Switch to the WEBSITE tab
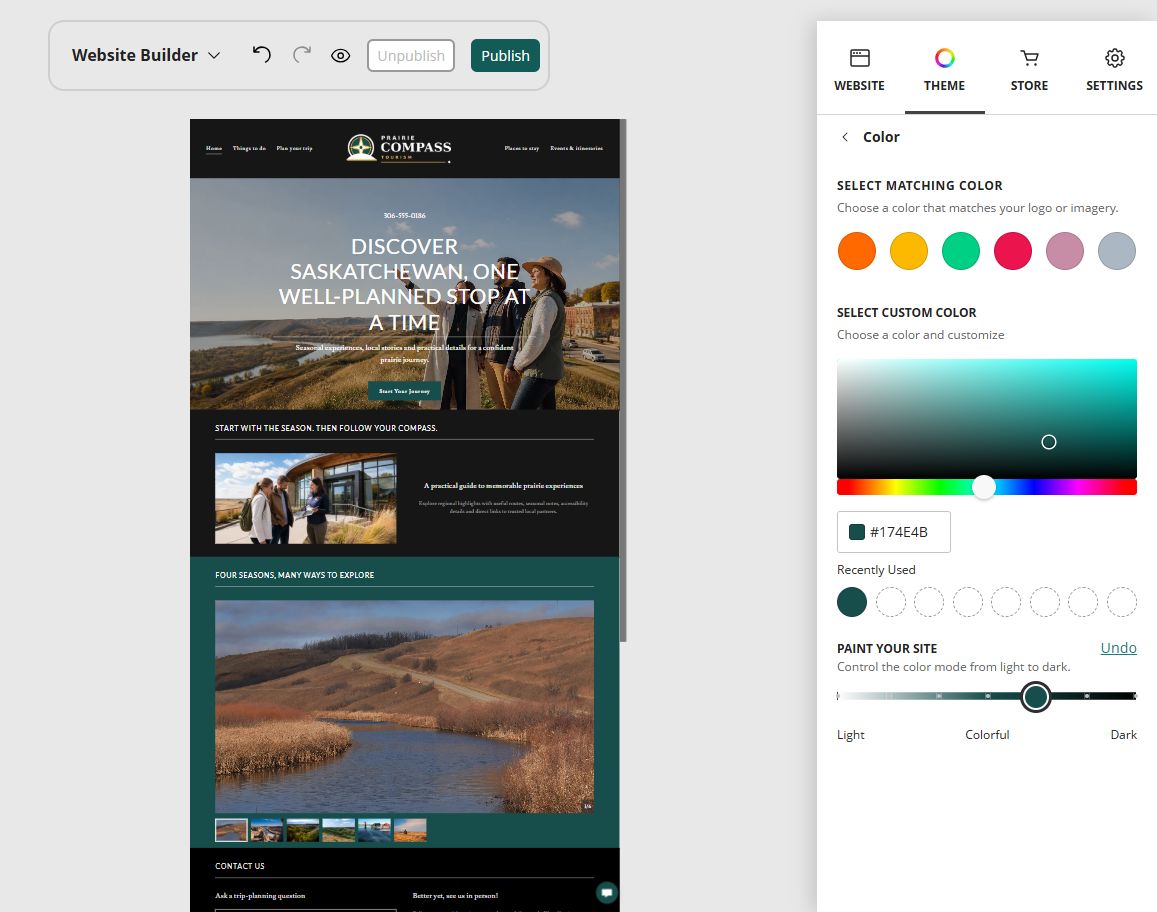1157x912 pixels. coord(860,70)
